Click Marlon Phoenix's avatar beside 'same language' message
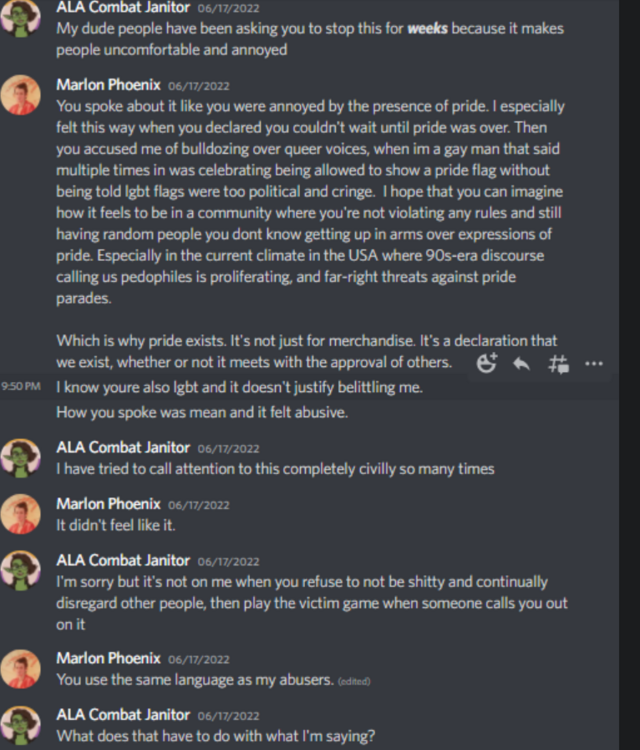Image resolution: width=640 pixels, height=750 pixels. (20, 668)
